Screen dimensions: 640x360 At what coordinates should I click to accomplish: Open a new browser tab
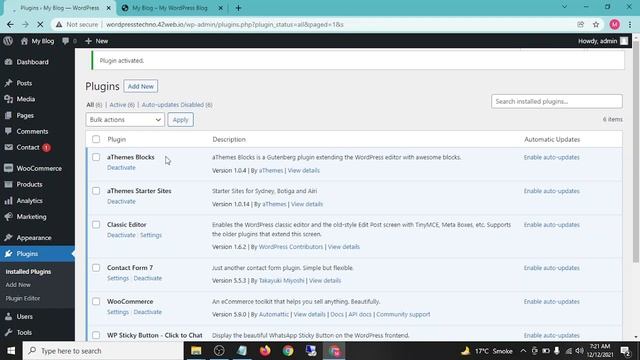[x=238, y=8]
